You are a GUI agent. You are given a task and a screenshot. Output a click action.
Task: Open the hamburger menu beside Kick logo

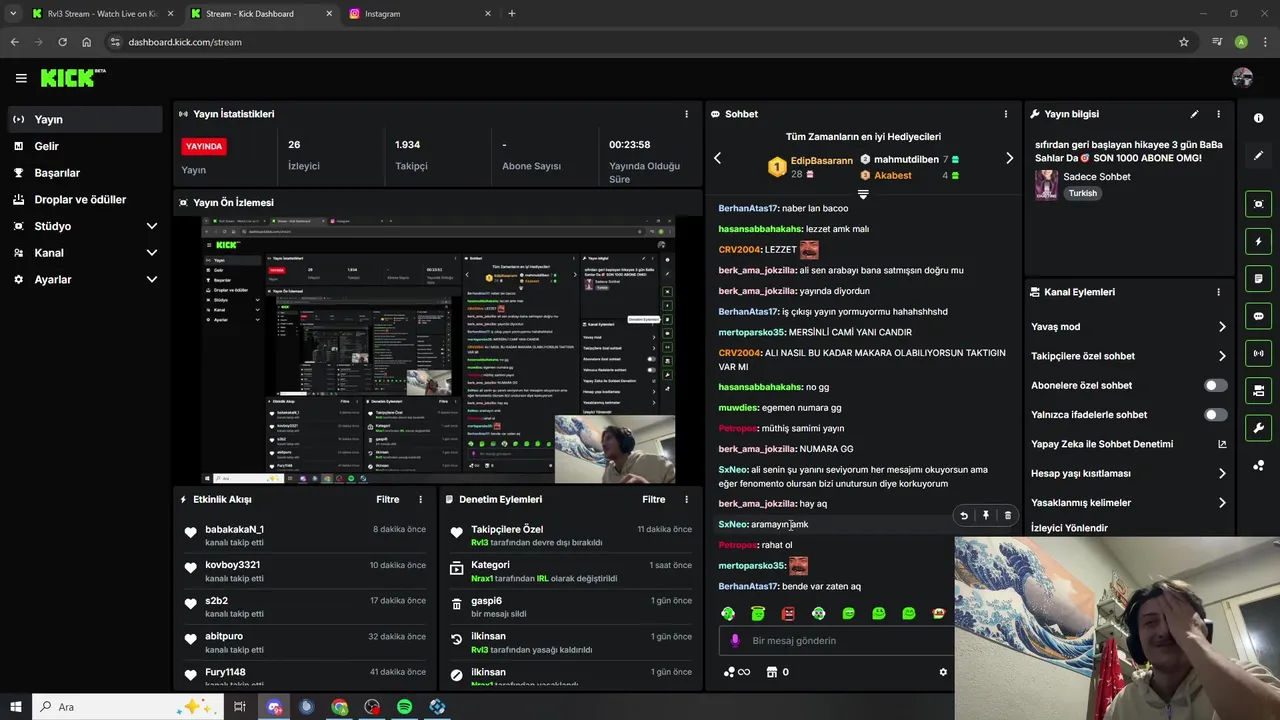click(21, 78)
